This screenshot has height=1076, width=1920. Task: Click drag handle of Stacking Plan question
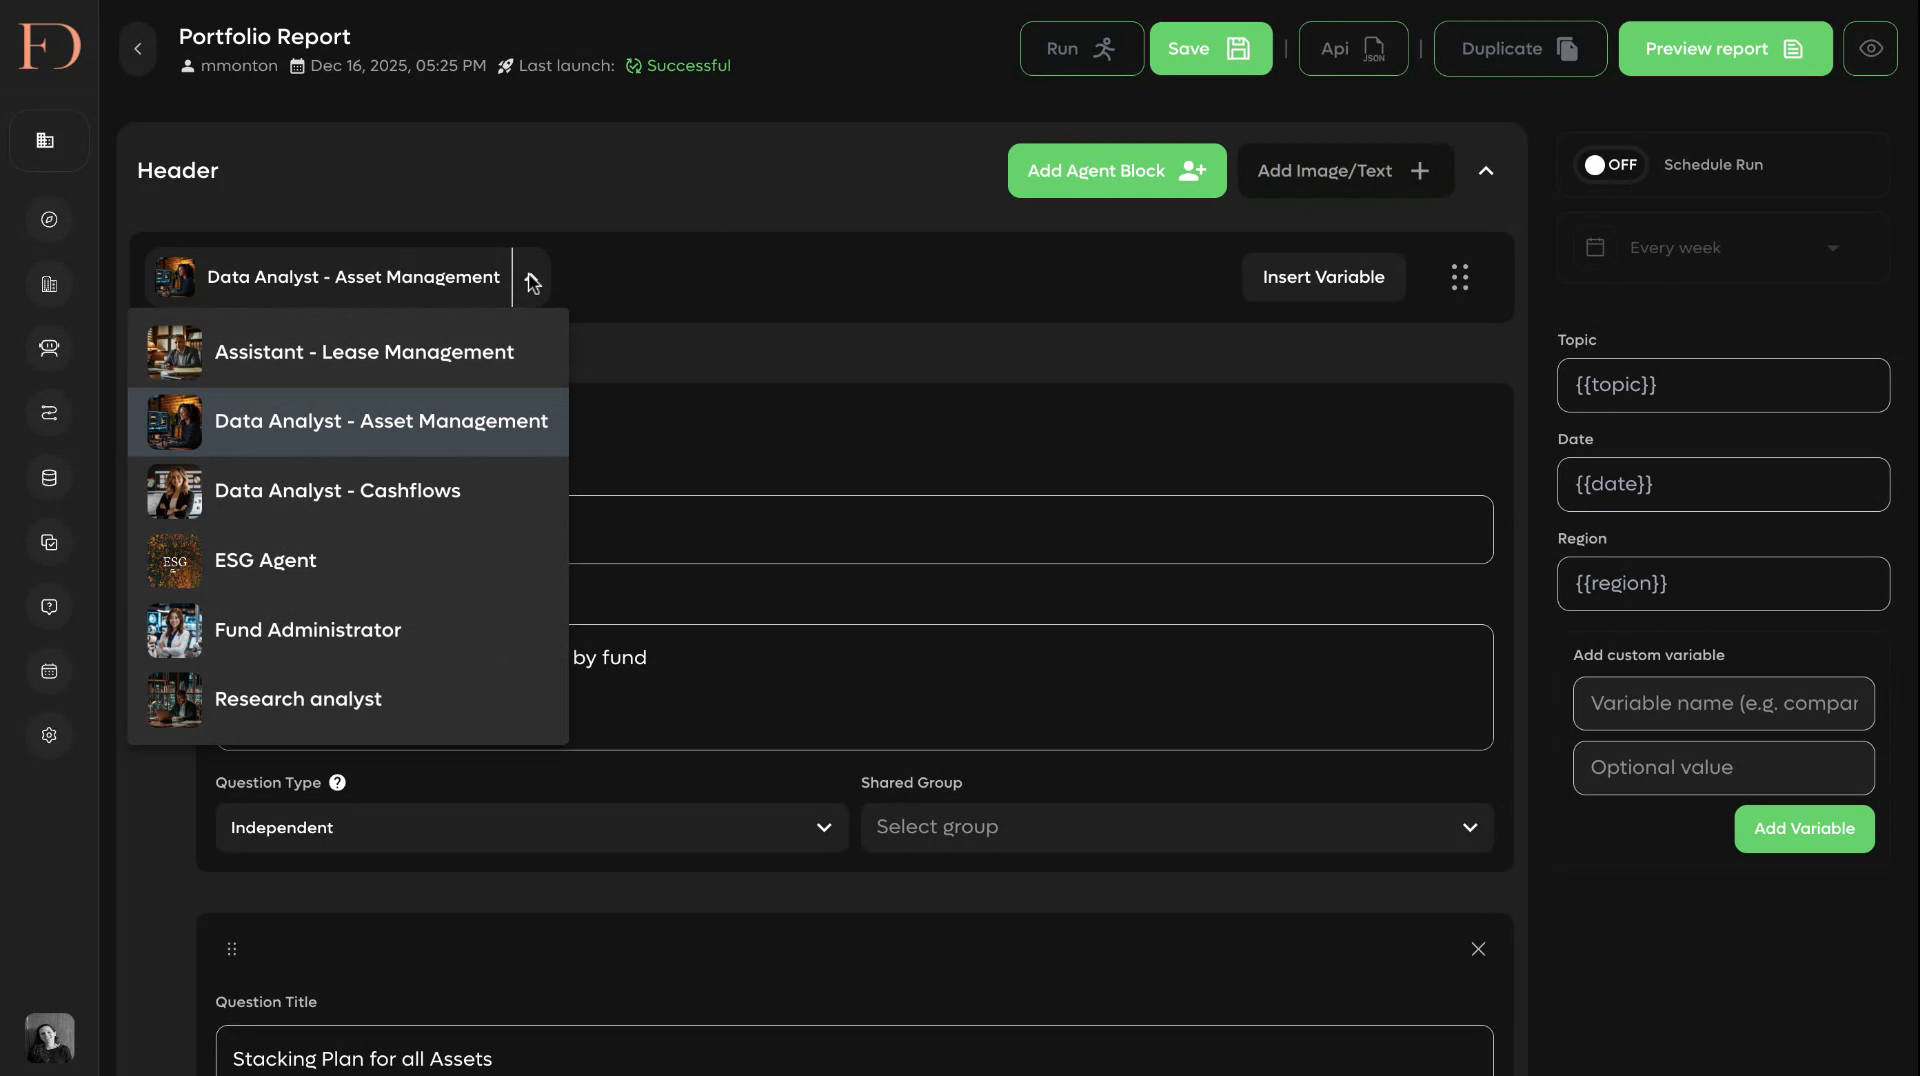point(232,949)
